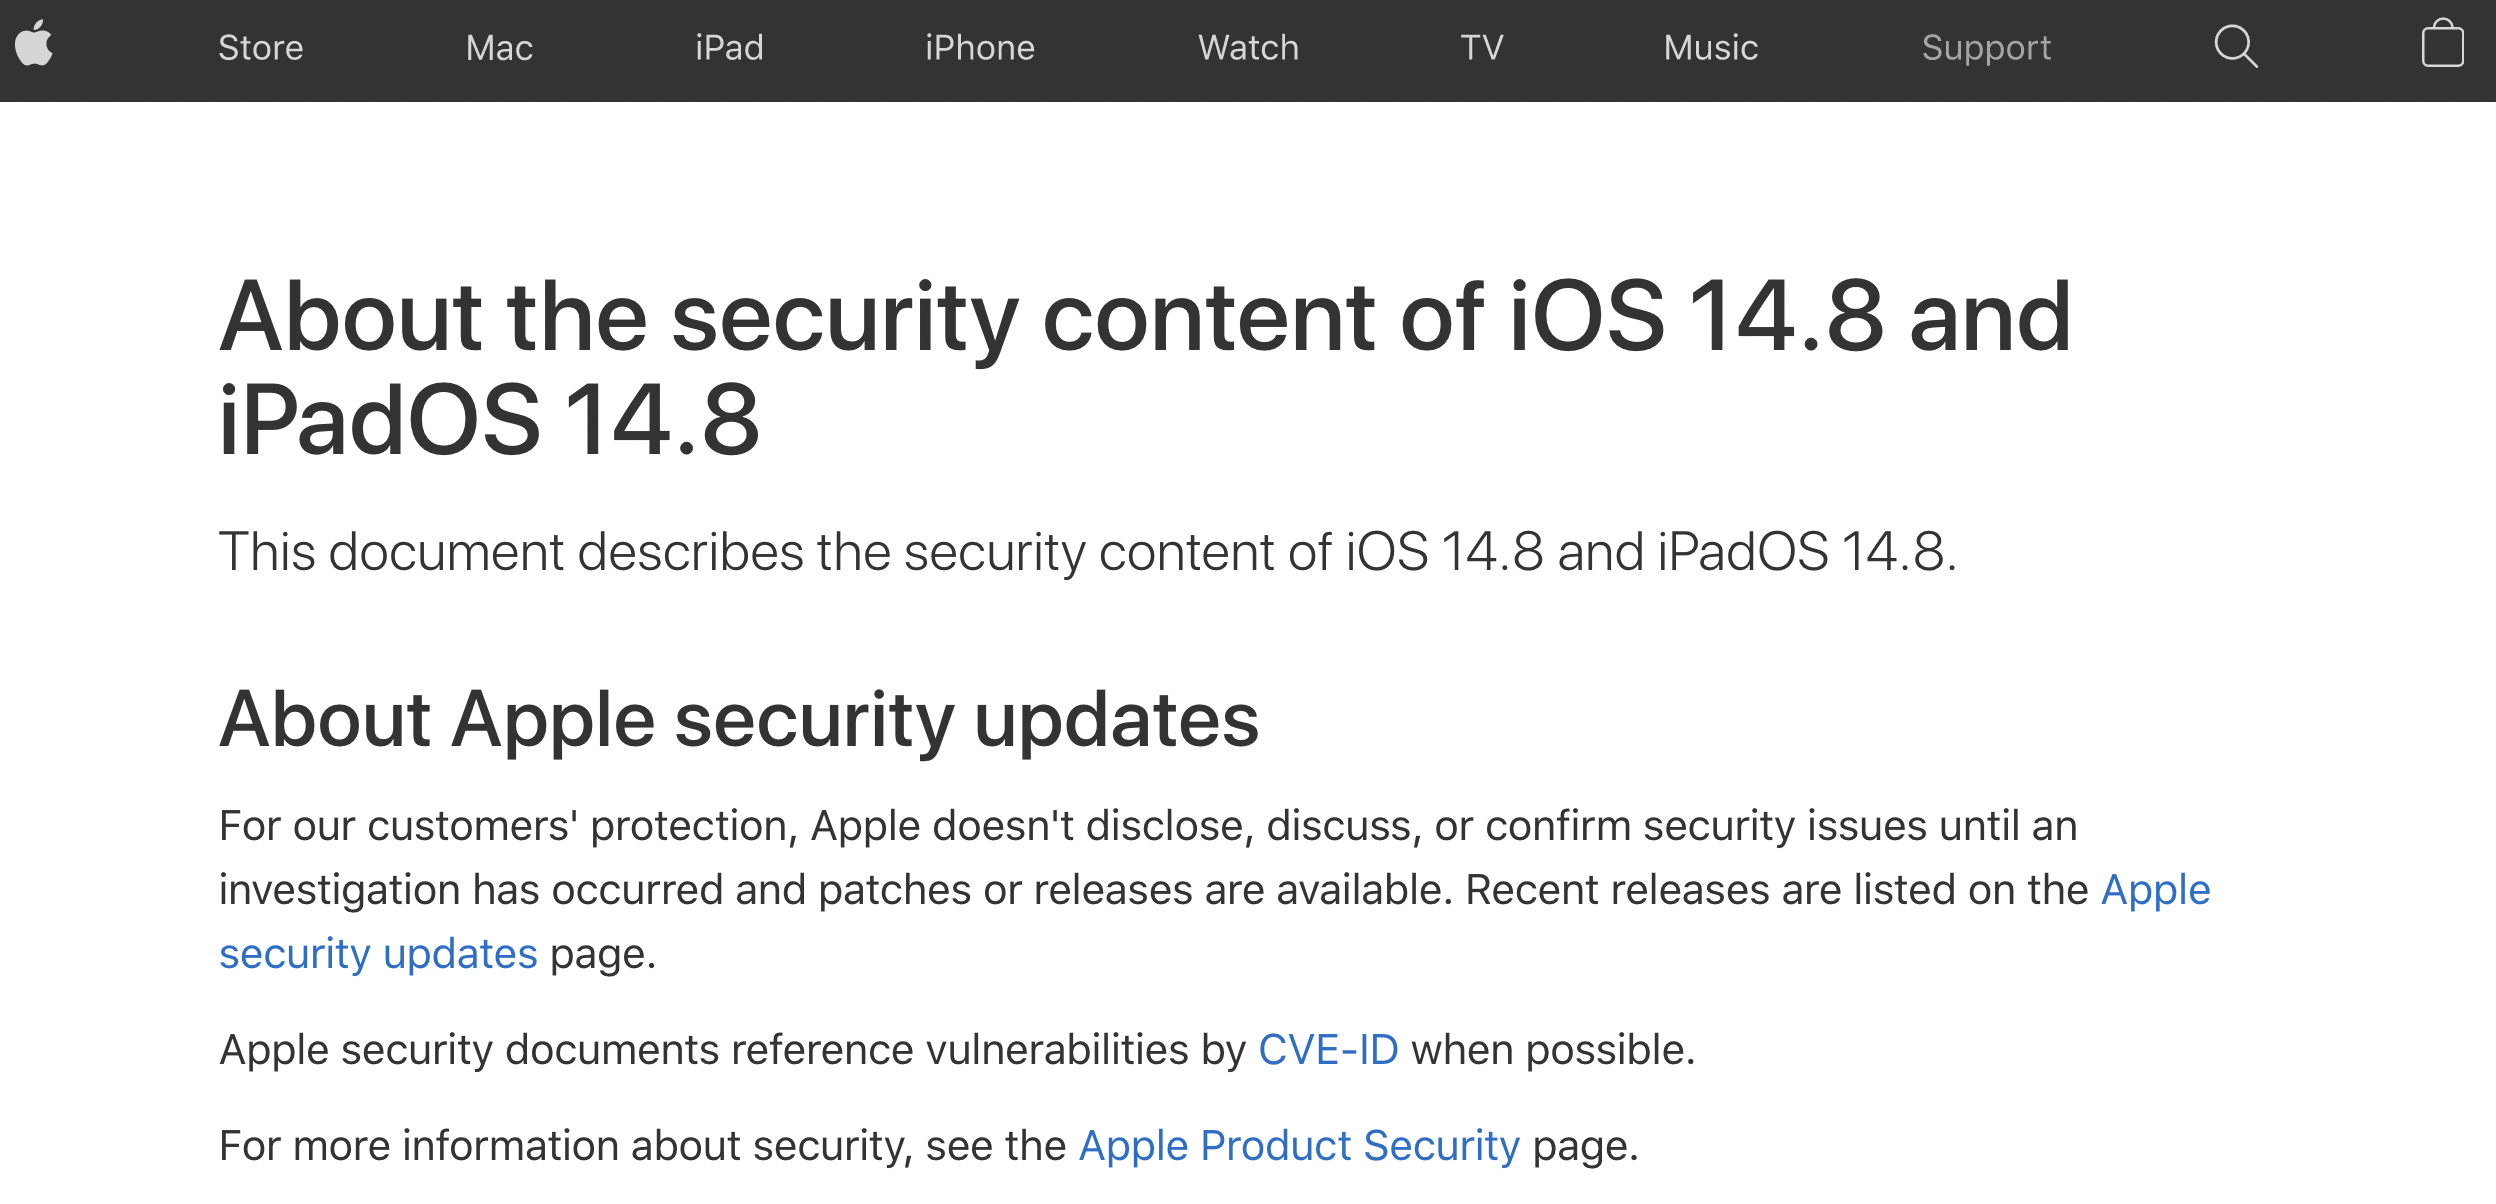Open the Support navigation item
The height and width of the screenshot is (1204, 2496).
coord(1986,48)
